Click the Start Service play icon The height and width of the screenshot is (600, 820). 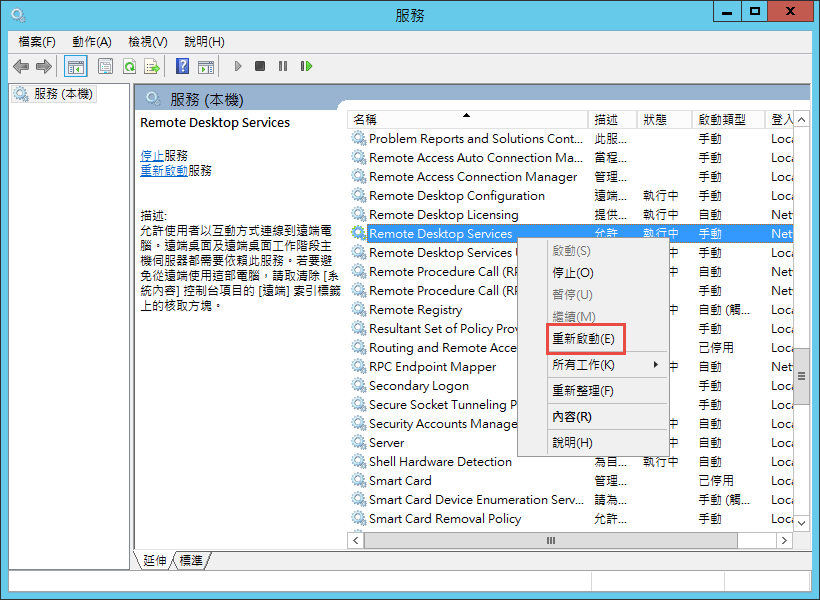238,66
